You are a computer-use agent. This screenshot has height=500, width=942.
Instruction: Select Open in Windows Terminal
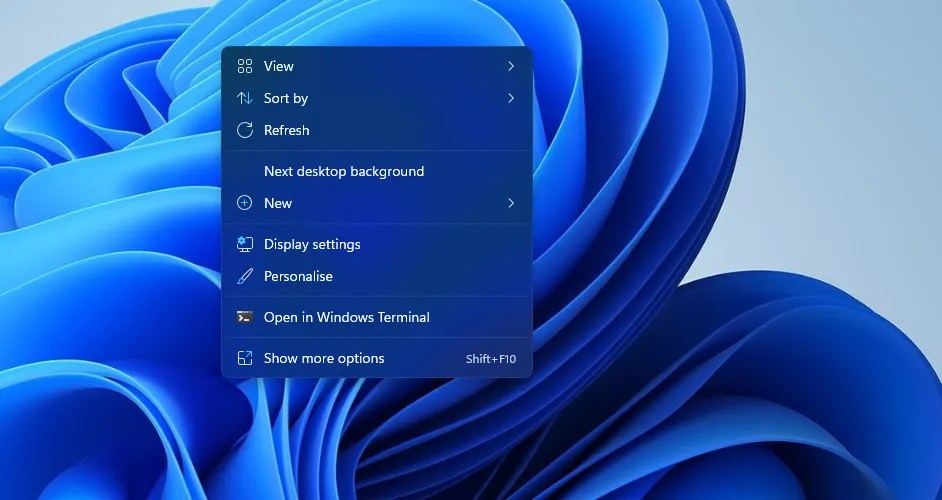pyautogui.click(x=377, y=317)
